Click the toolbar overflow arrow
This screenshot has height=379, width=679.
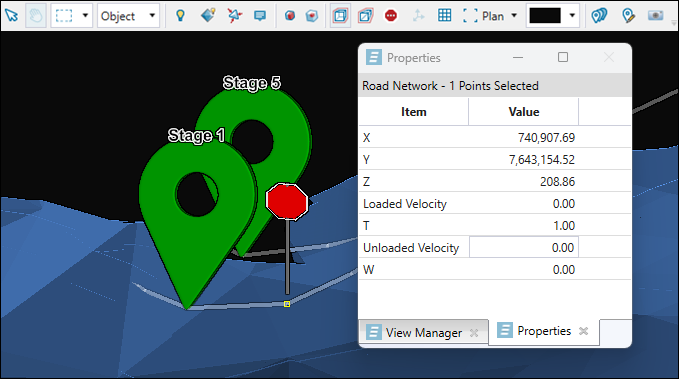click(674, 22)
